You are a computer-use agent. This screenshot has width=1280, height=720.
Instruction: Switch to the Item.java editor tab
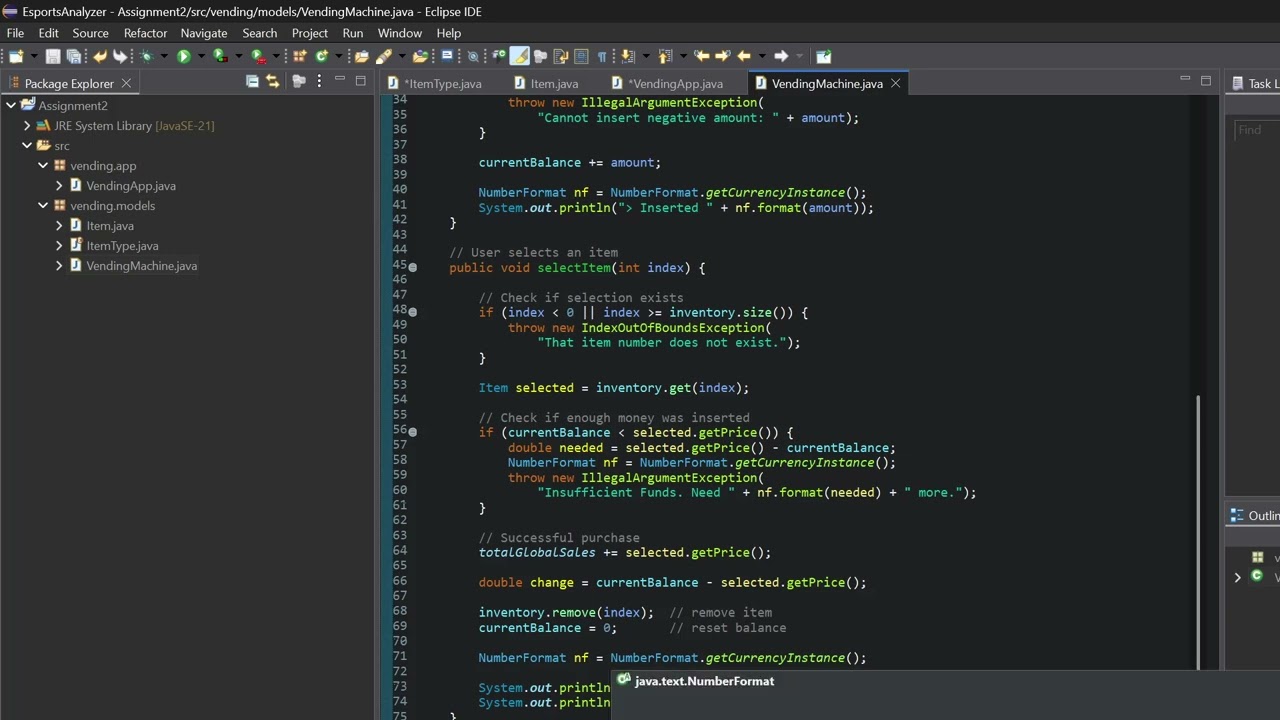coord(546,83)
